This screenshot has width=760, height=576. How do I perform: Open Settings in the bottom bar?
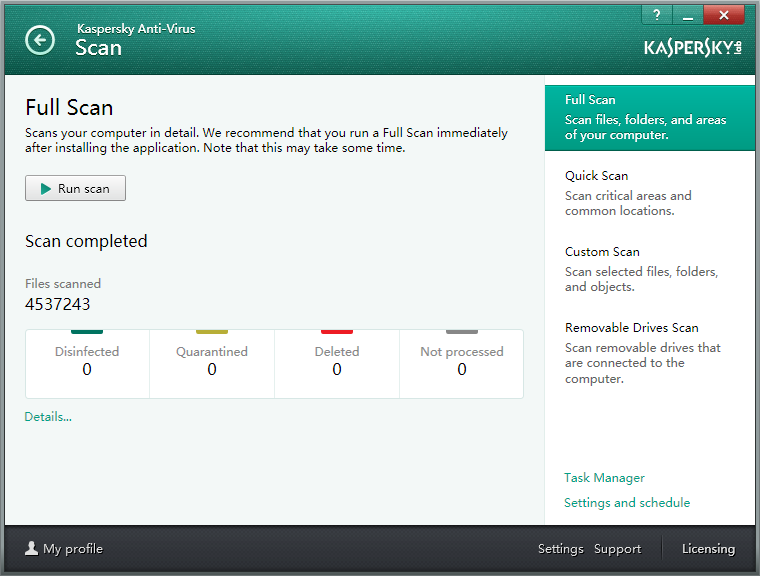(x=560, y=549)
